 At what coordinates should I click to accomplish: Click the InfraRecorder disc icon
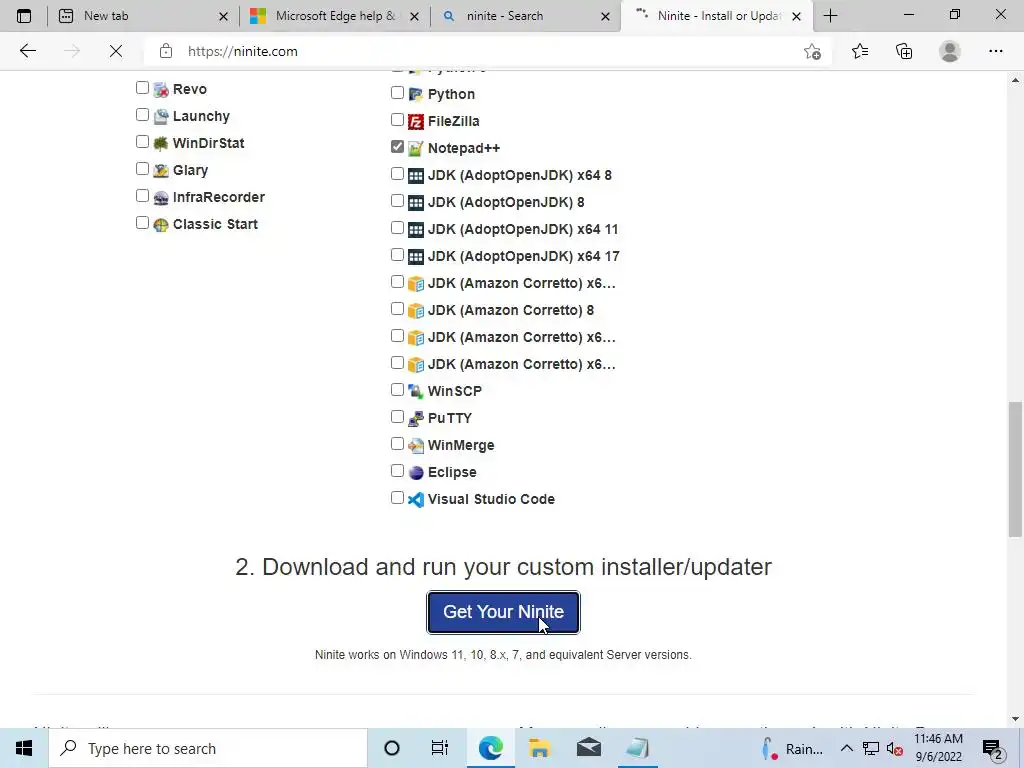coord(161,198)
